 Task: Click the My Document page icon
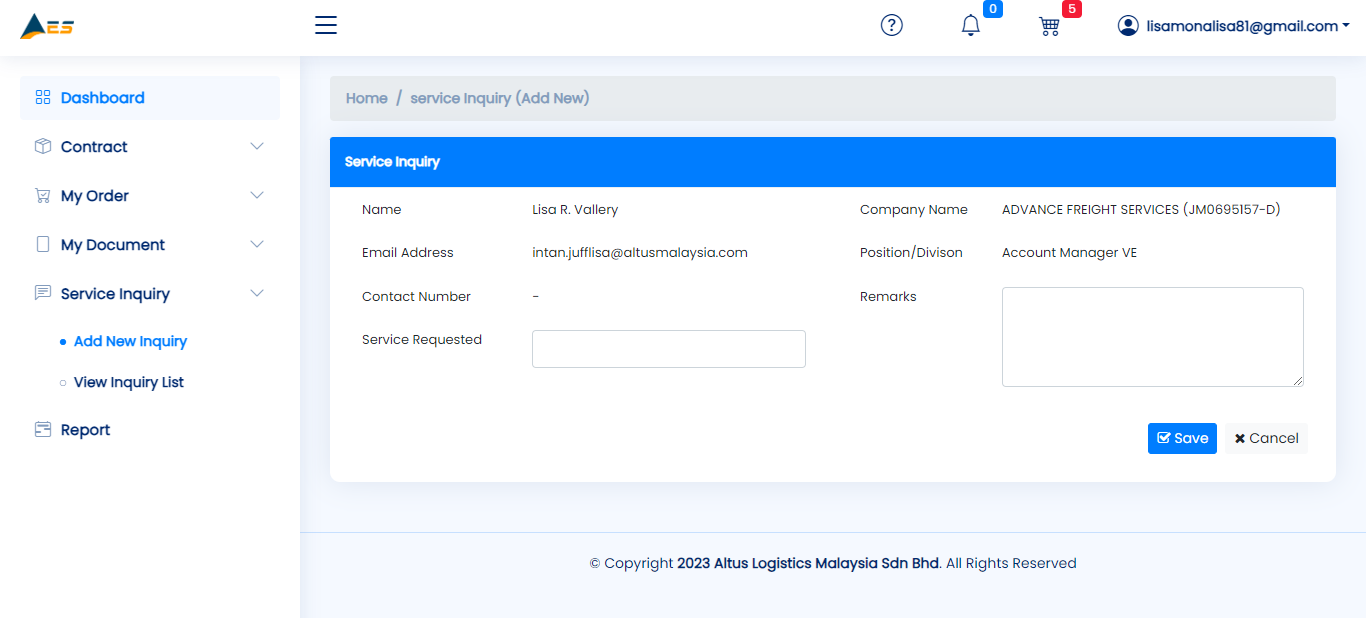click(x=43, y=245)
